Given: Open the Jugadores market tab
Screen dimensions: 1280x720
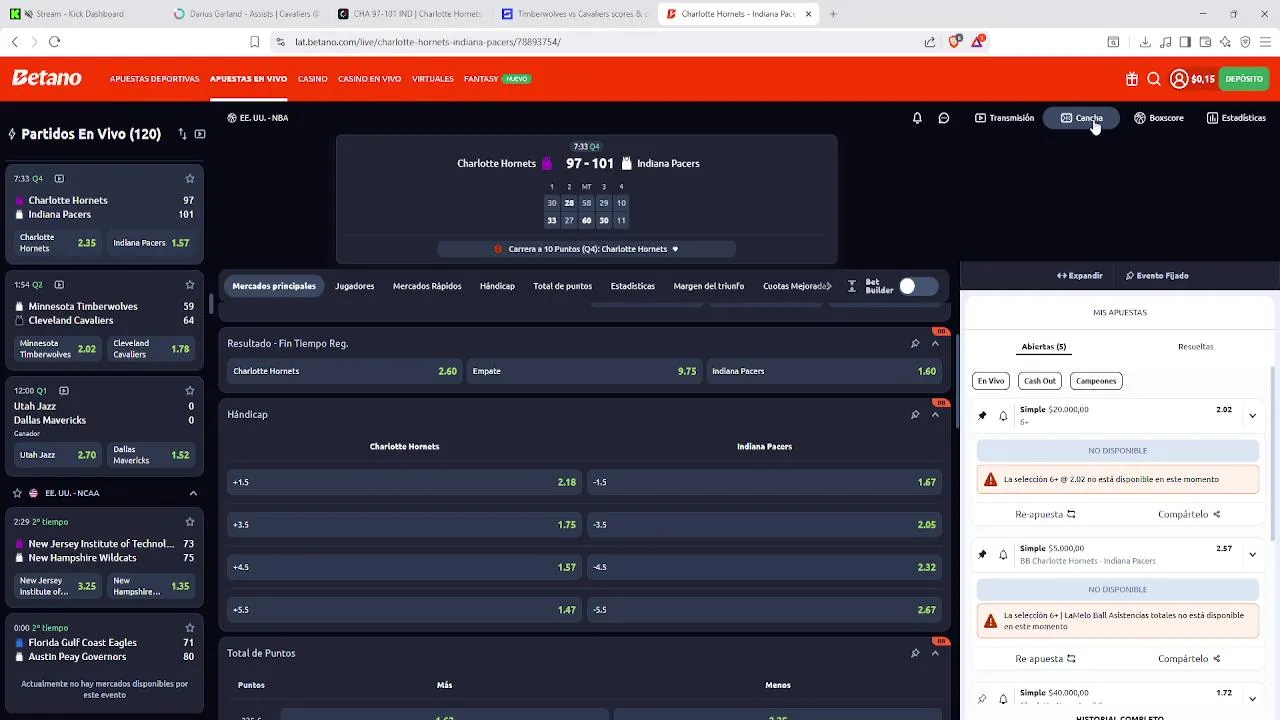Looking at the screenshot, I should point(354,286).
